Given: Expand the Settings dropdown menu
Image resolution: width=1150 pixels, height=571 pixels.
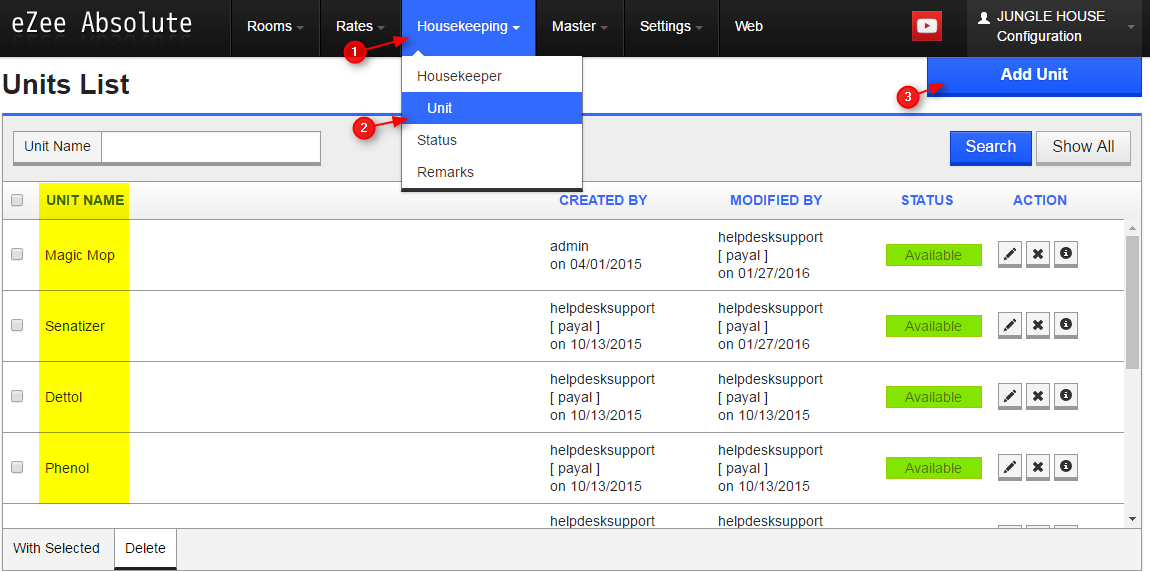Looking at the screenshot, I should click(671, 26).
